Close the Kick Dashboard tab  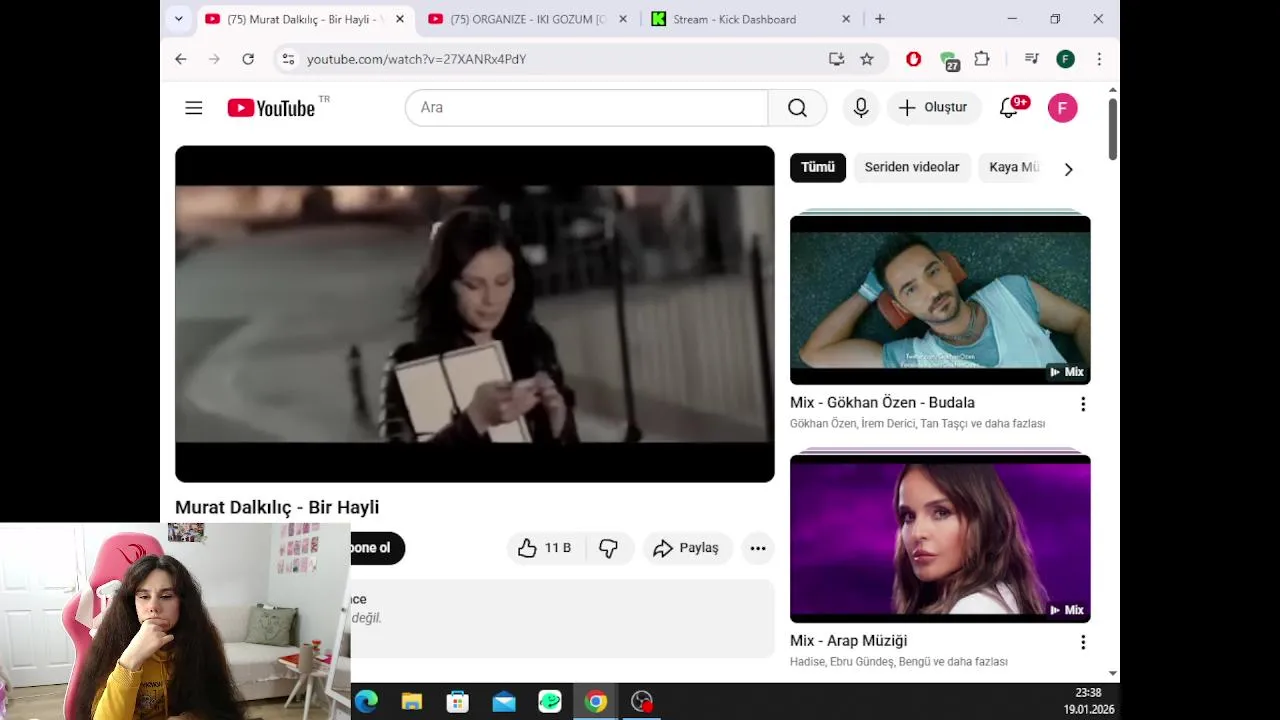(846, 19)
